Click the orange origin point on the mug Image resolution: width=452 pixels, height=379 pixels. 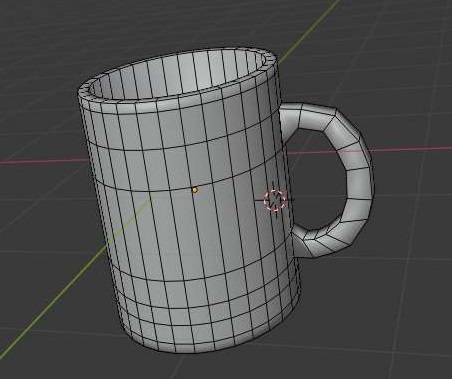(195, 190)
